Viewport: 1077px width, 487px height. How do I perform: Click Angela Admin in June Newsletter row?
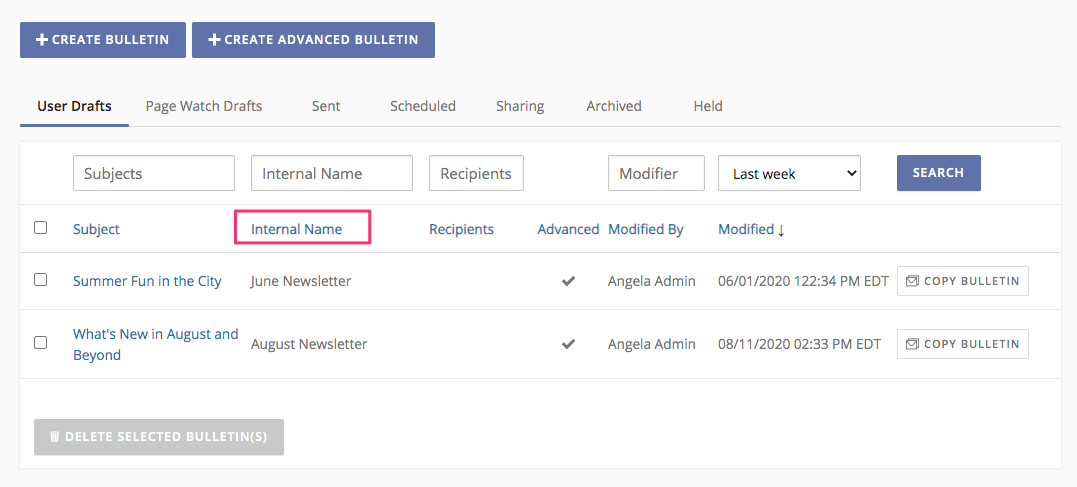652,281
